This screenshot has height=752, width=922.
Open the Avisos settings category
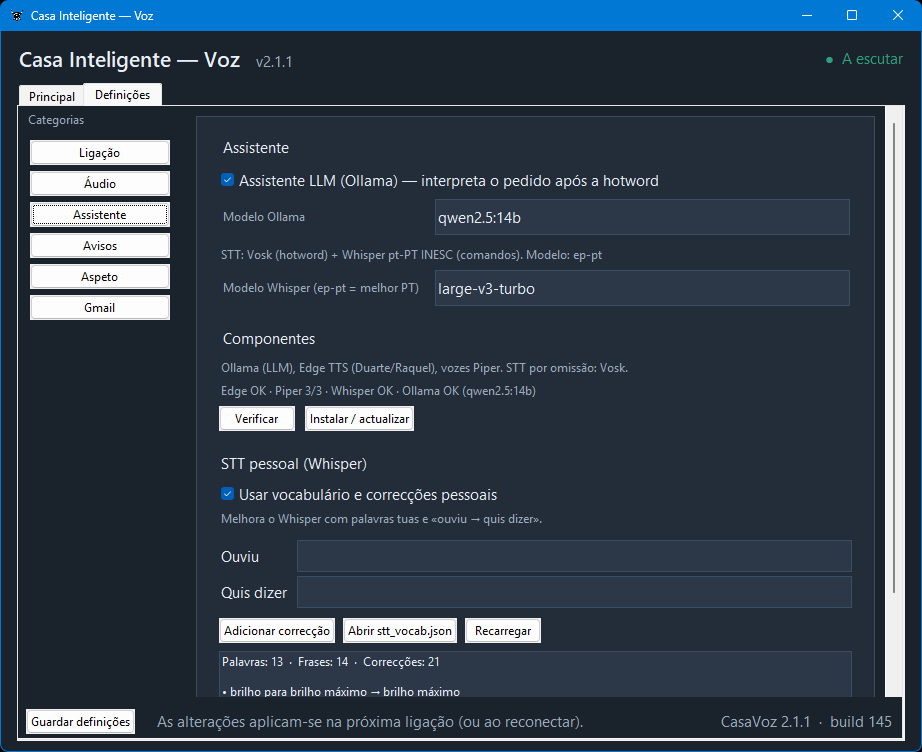(100, 246)
